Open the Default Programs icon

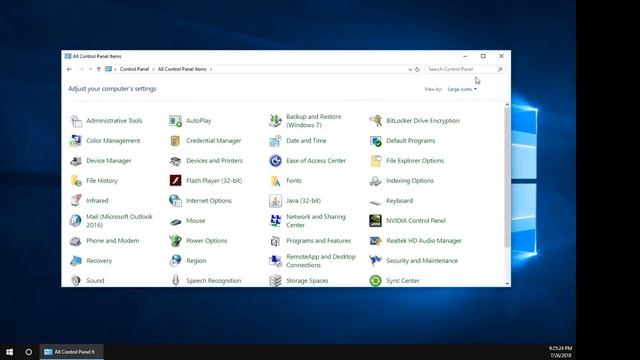click(376, 141)
